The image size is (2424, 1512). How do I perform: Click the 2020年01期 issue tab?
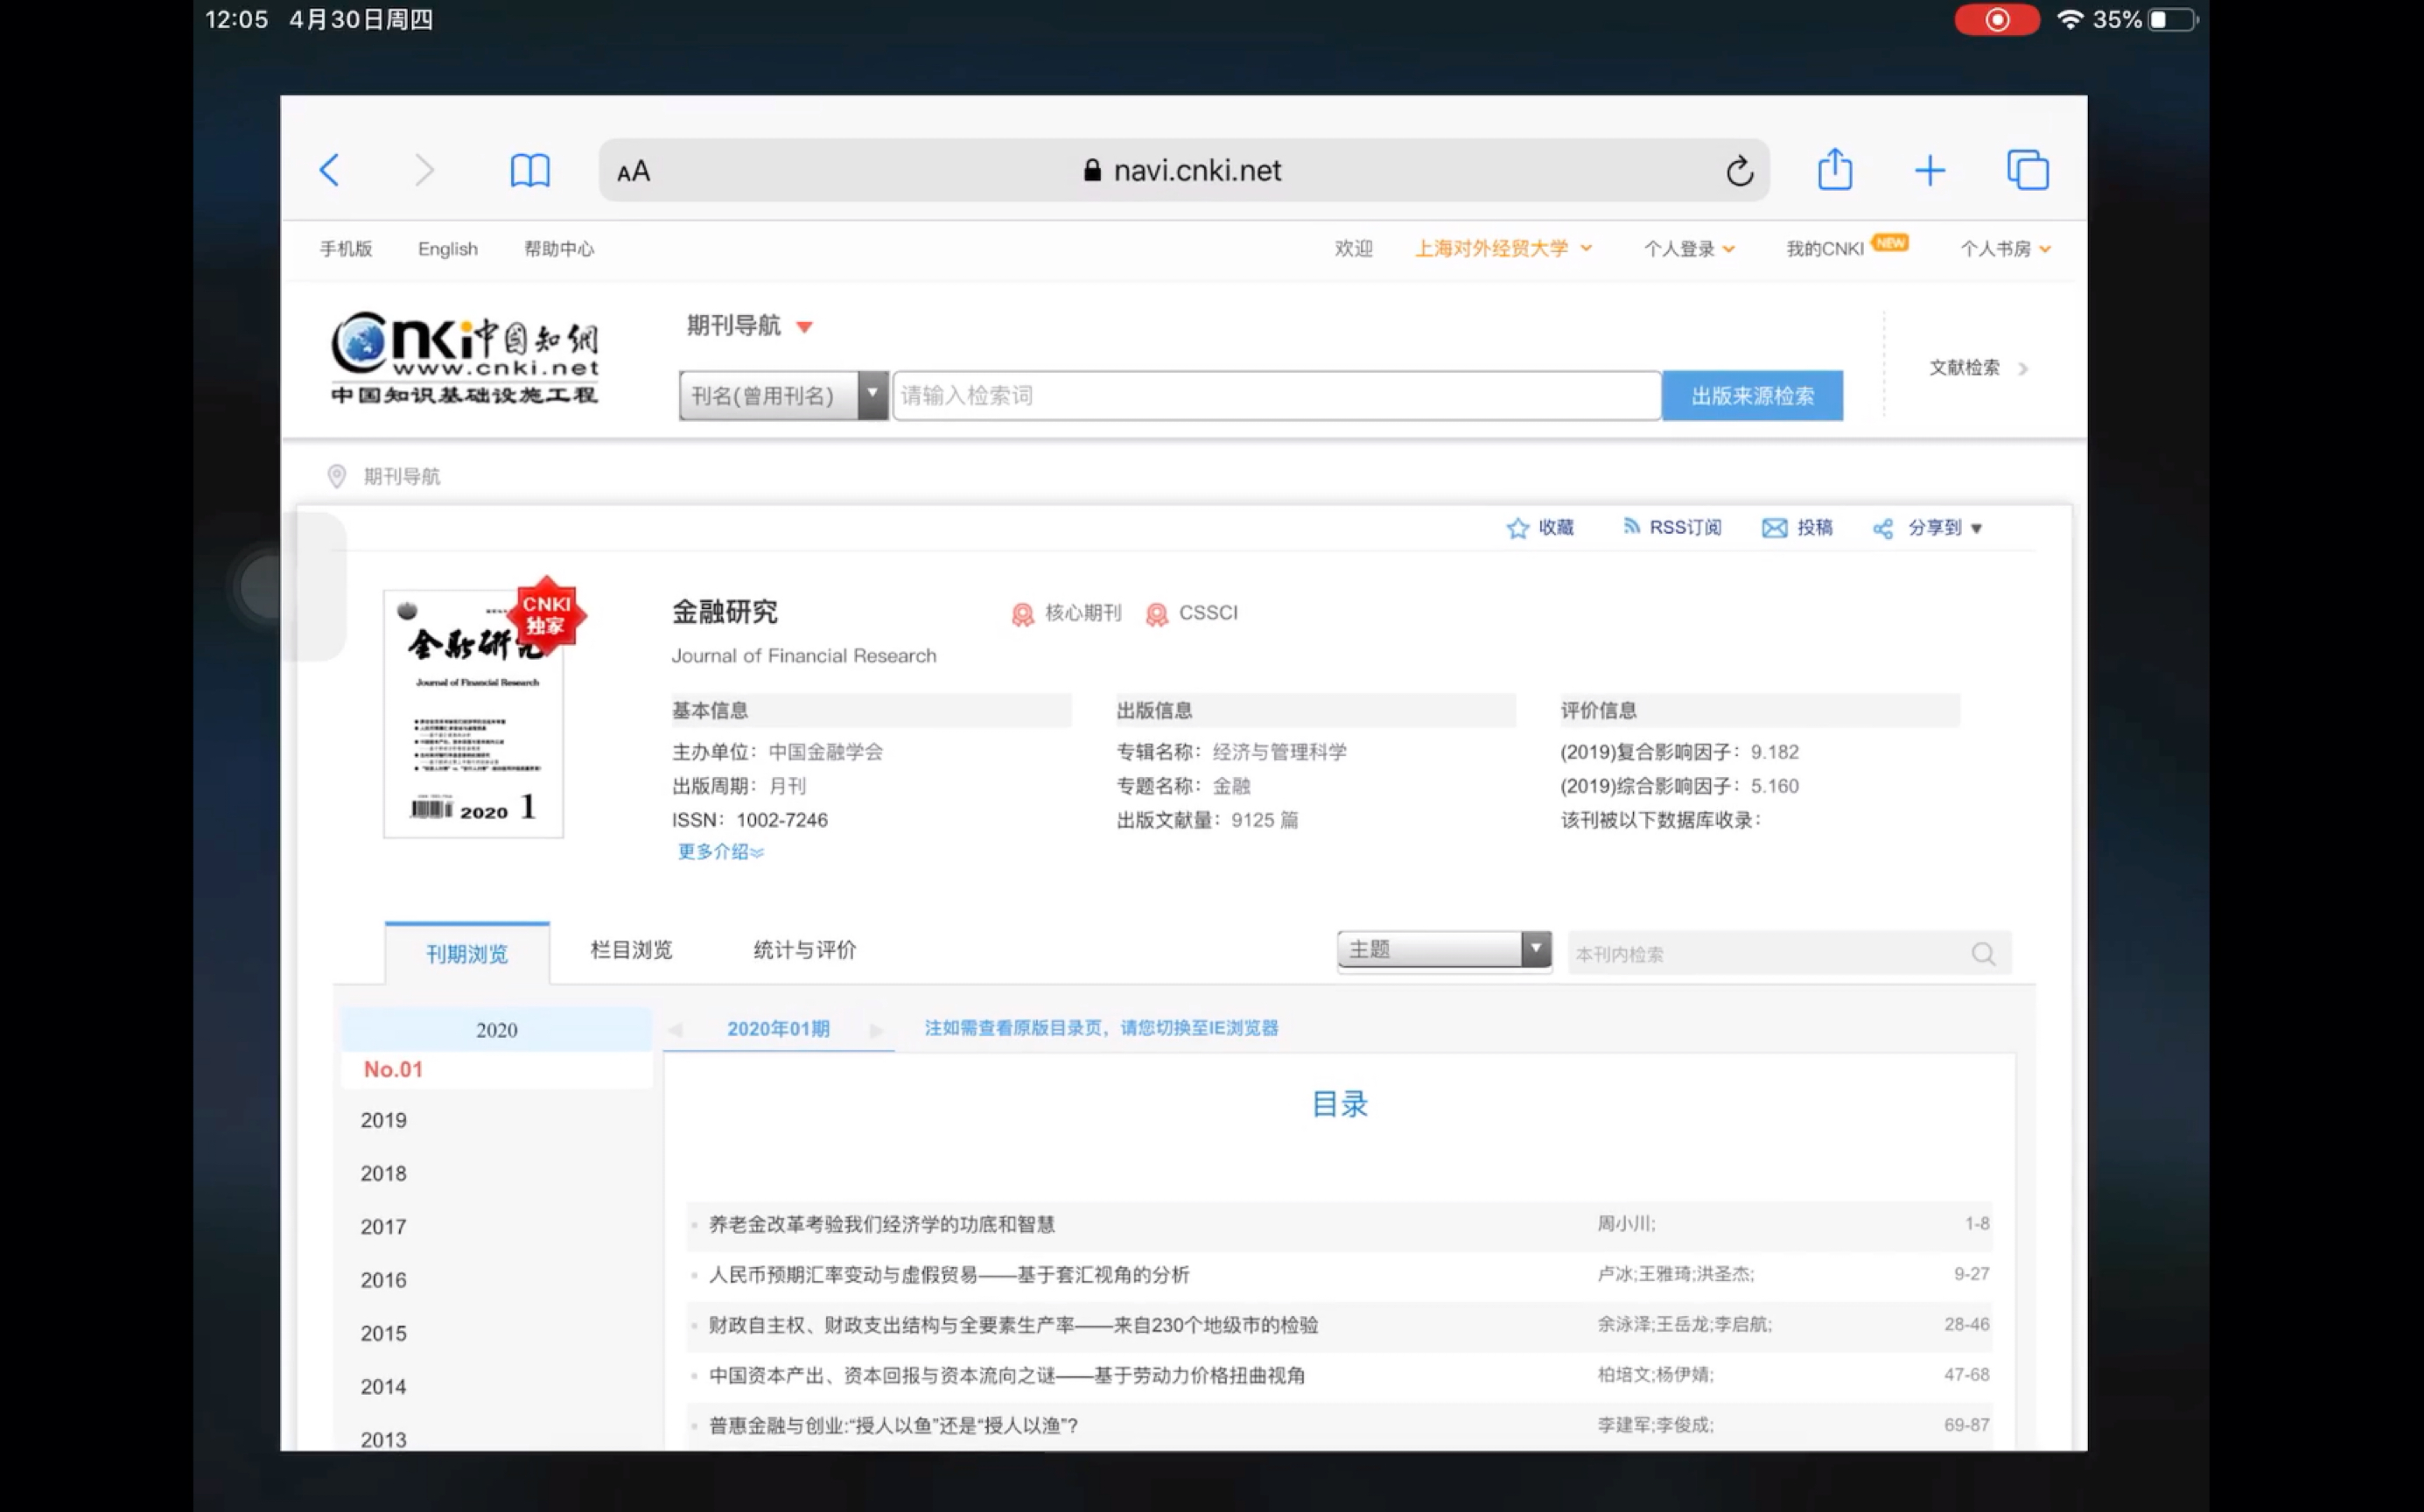click(x=778, y=1029)
